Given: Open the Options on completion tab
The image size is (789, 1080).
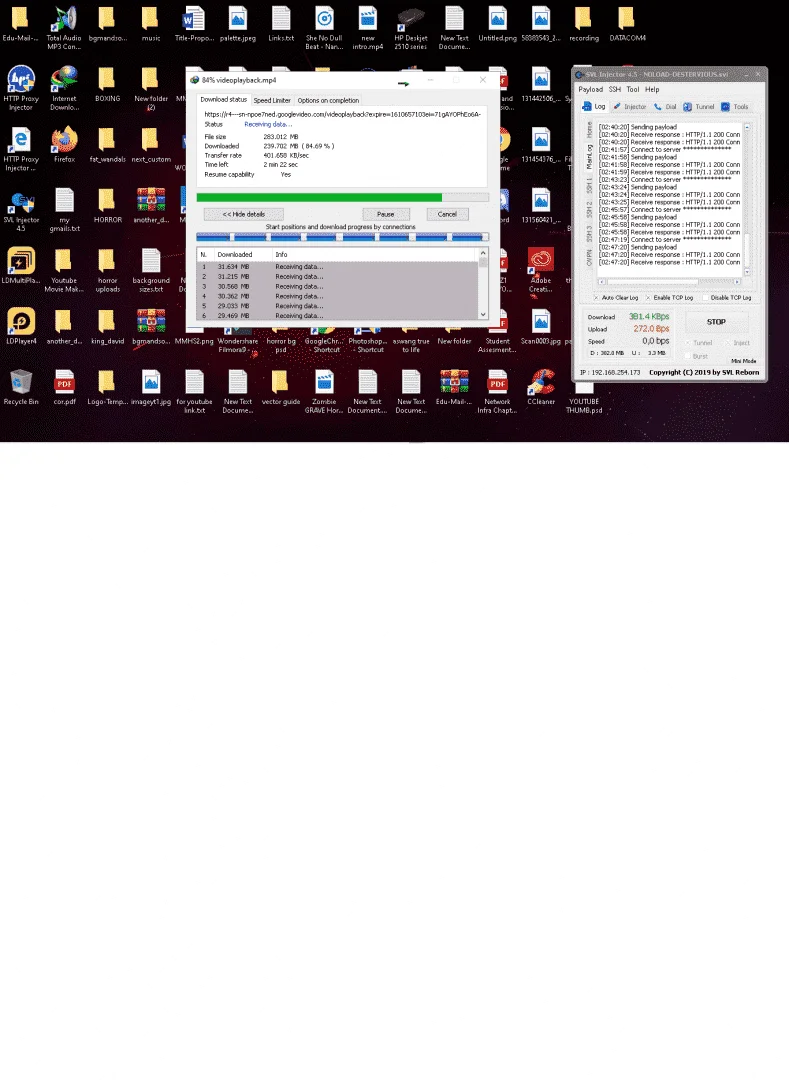Looking at the screenshot, I should pos(328,101).
